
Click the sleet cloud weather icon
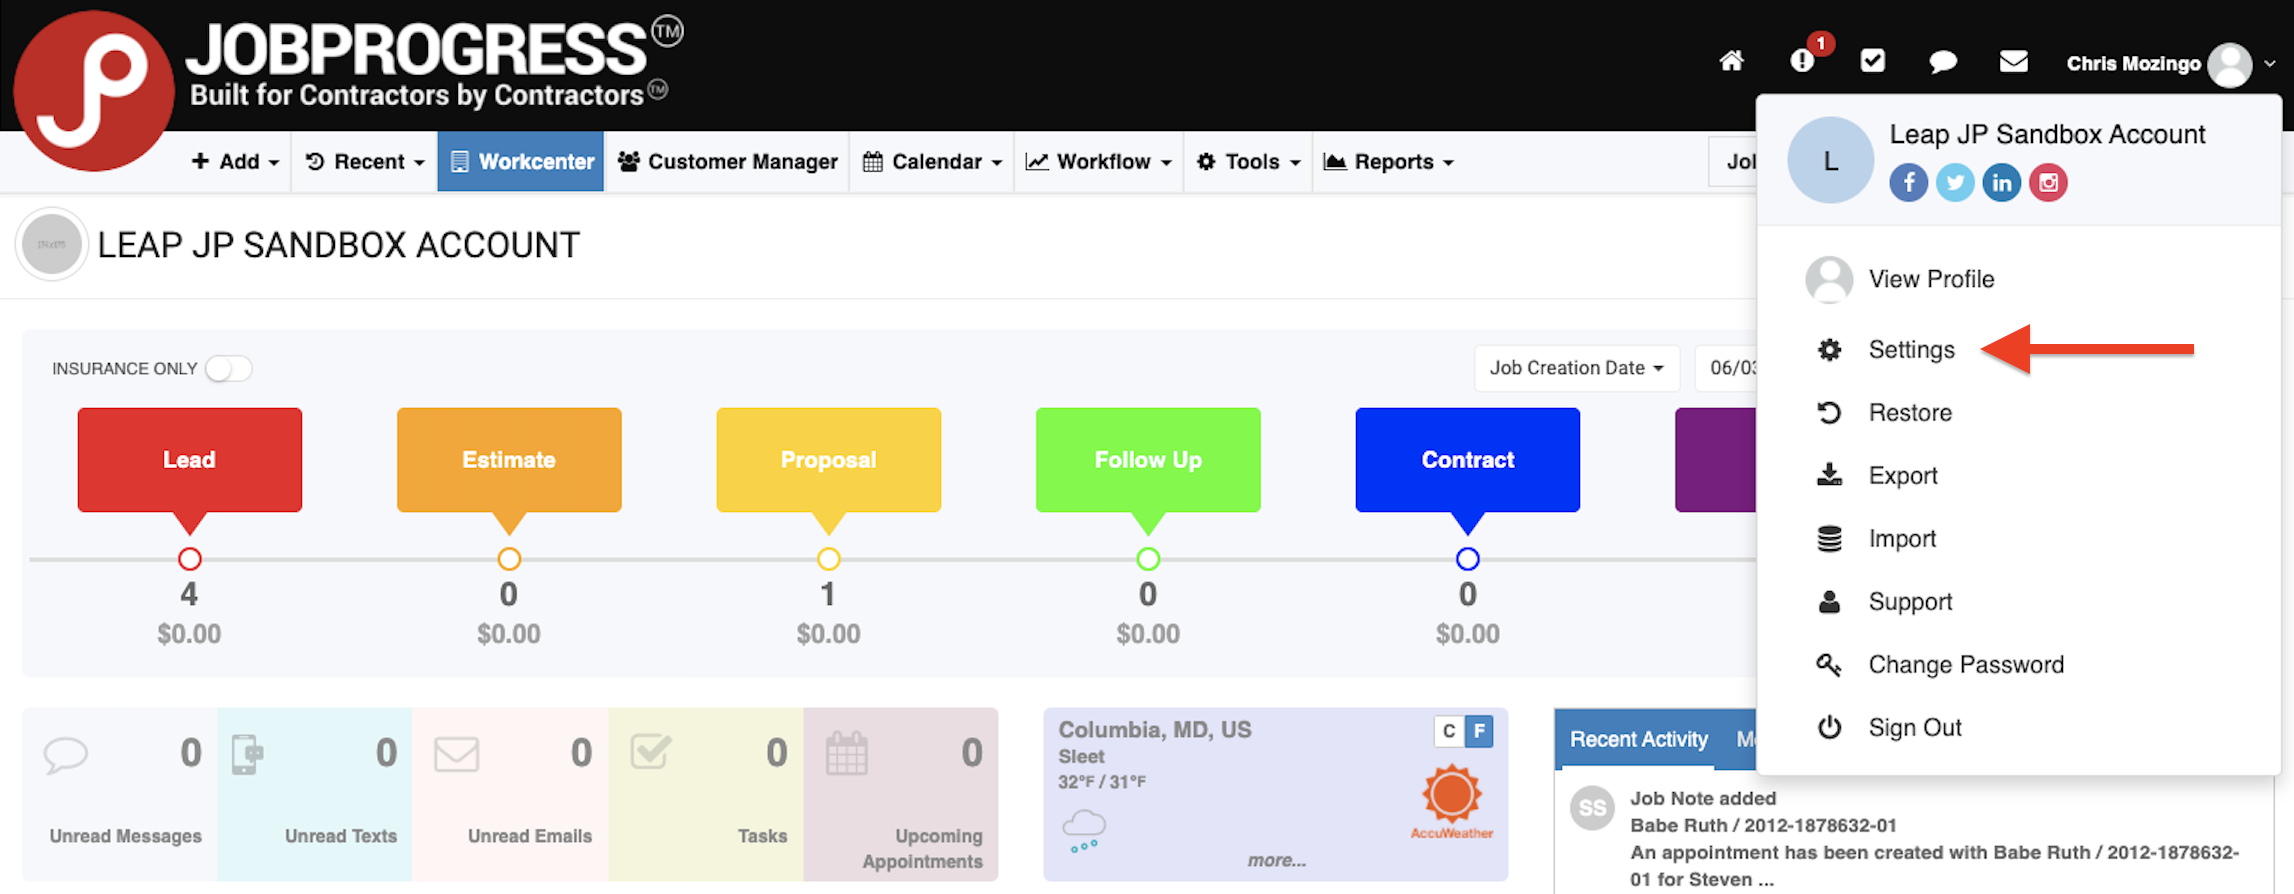1084,832
